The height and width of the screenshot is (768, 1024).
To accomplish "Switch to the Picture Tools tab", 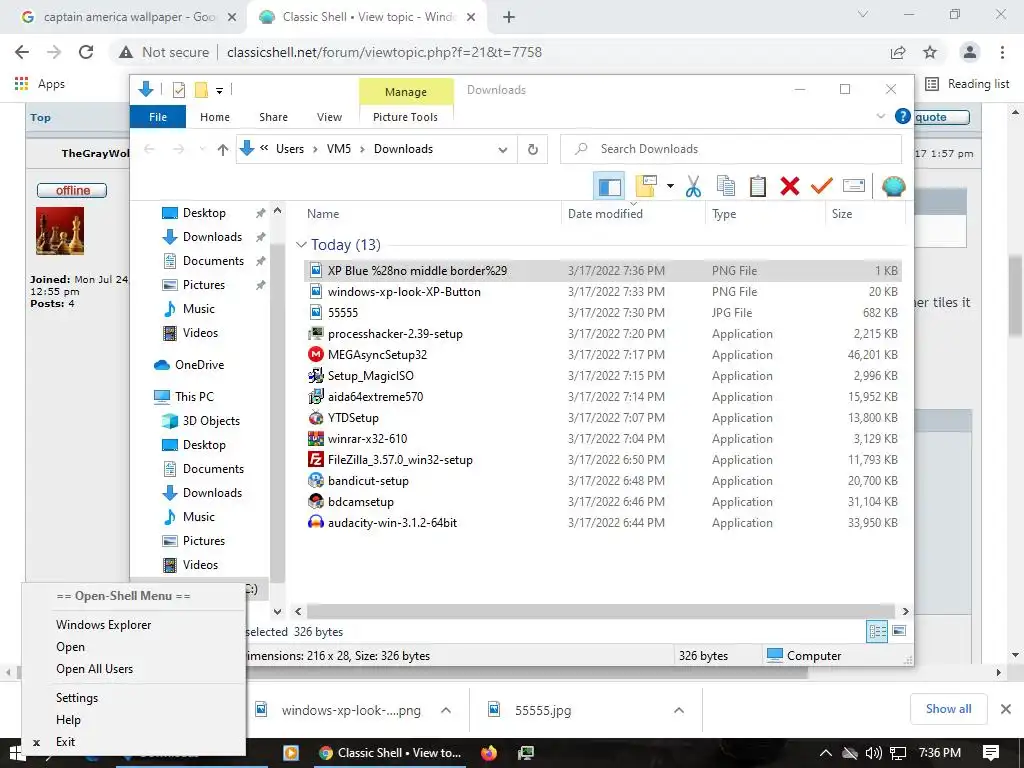I will pos(405,117).
